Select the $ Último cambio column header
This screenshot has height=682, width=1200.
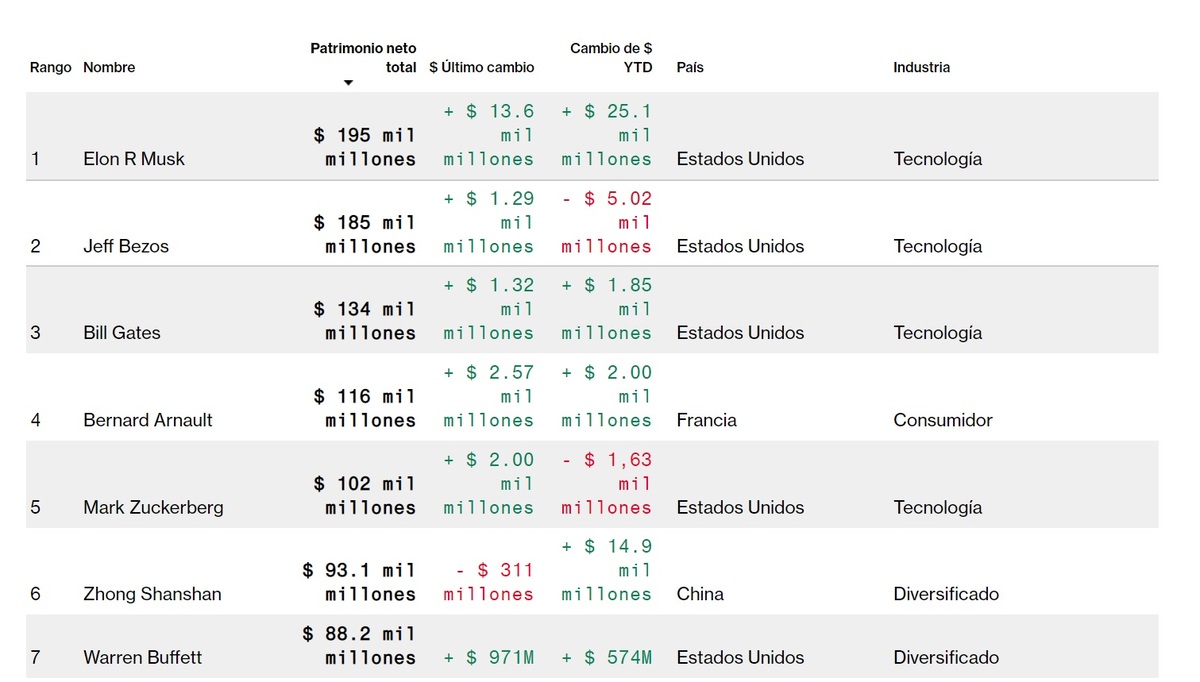[481, 68]
